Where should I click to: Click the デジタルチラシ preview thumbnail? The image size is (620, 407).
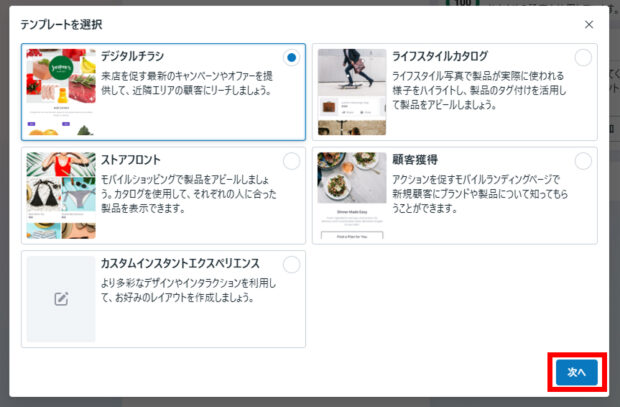[61, 92]
